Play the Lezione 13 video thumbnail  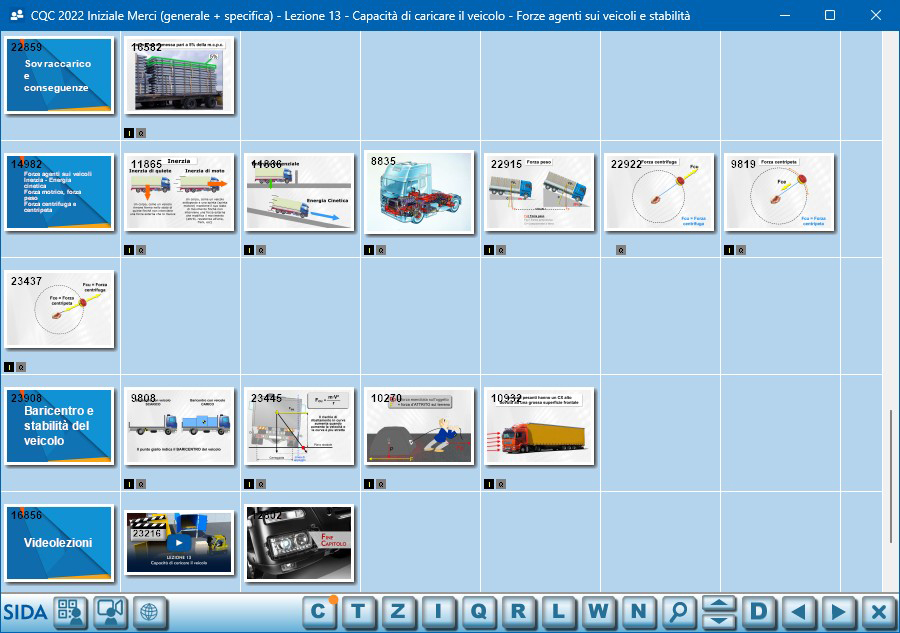point(179,543)
